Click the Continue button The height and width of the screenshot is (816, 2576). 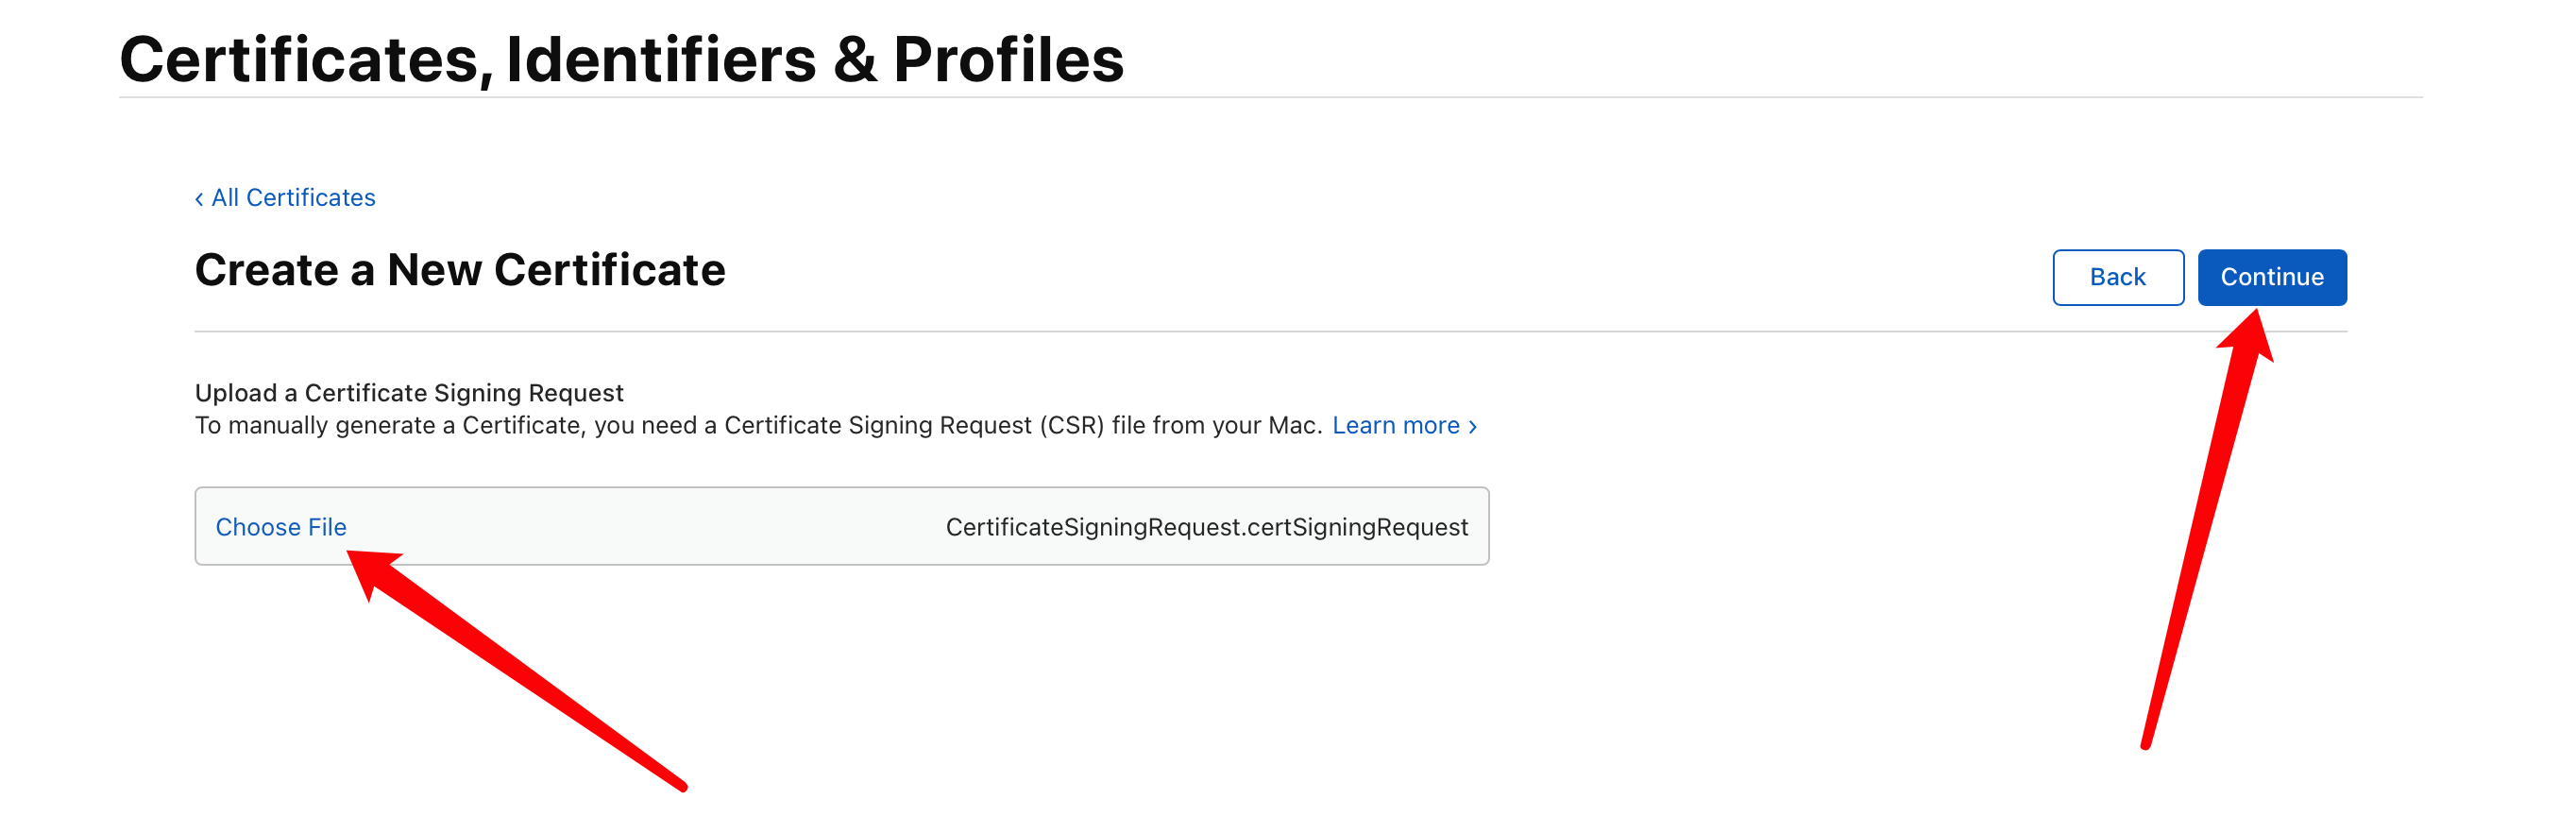click(x=2271, y=277)
